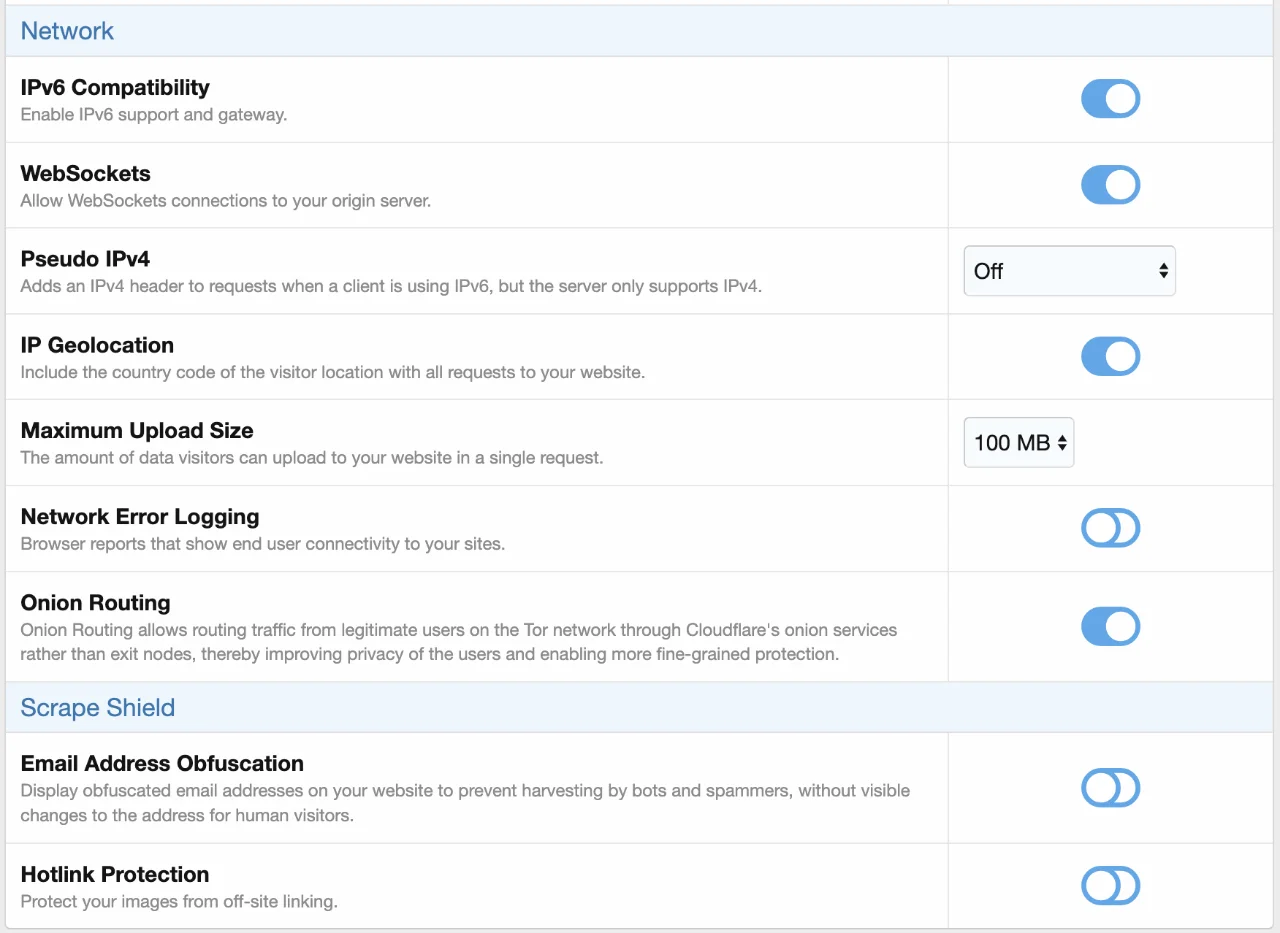This screenshot has height=933, width=1280.
Task: Turn off the WebSockets toggle
Action: pyautogui.click(x=1110, y=184)
